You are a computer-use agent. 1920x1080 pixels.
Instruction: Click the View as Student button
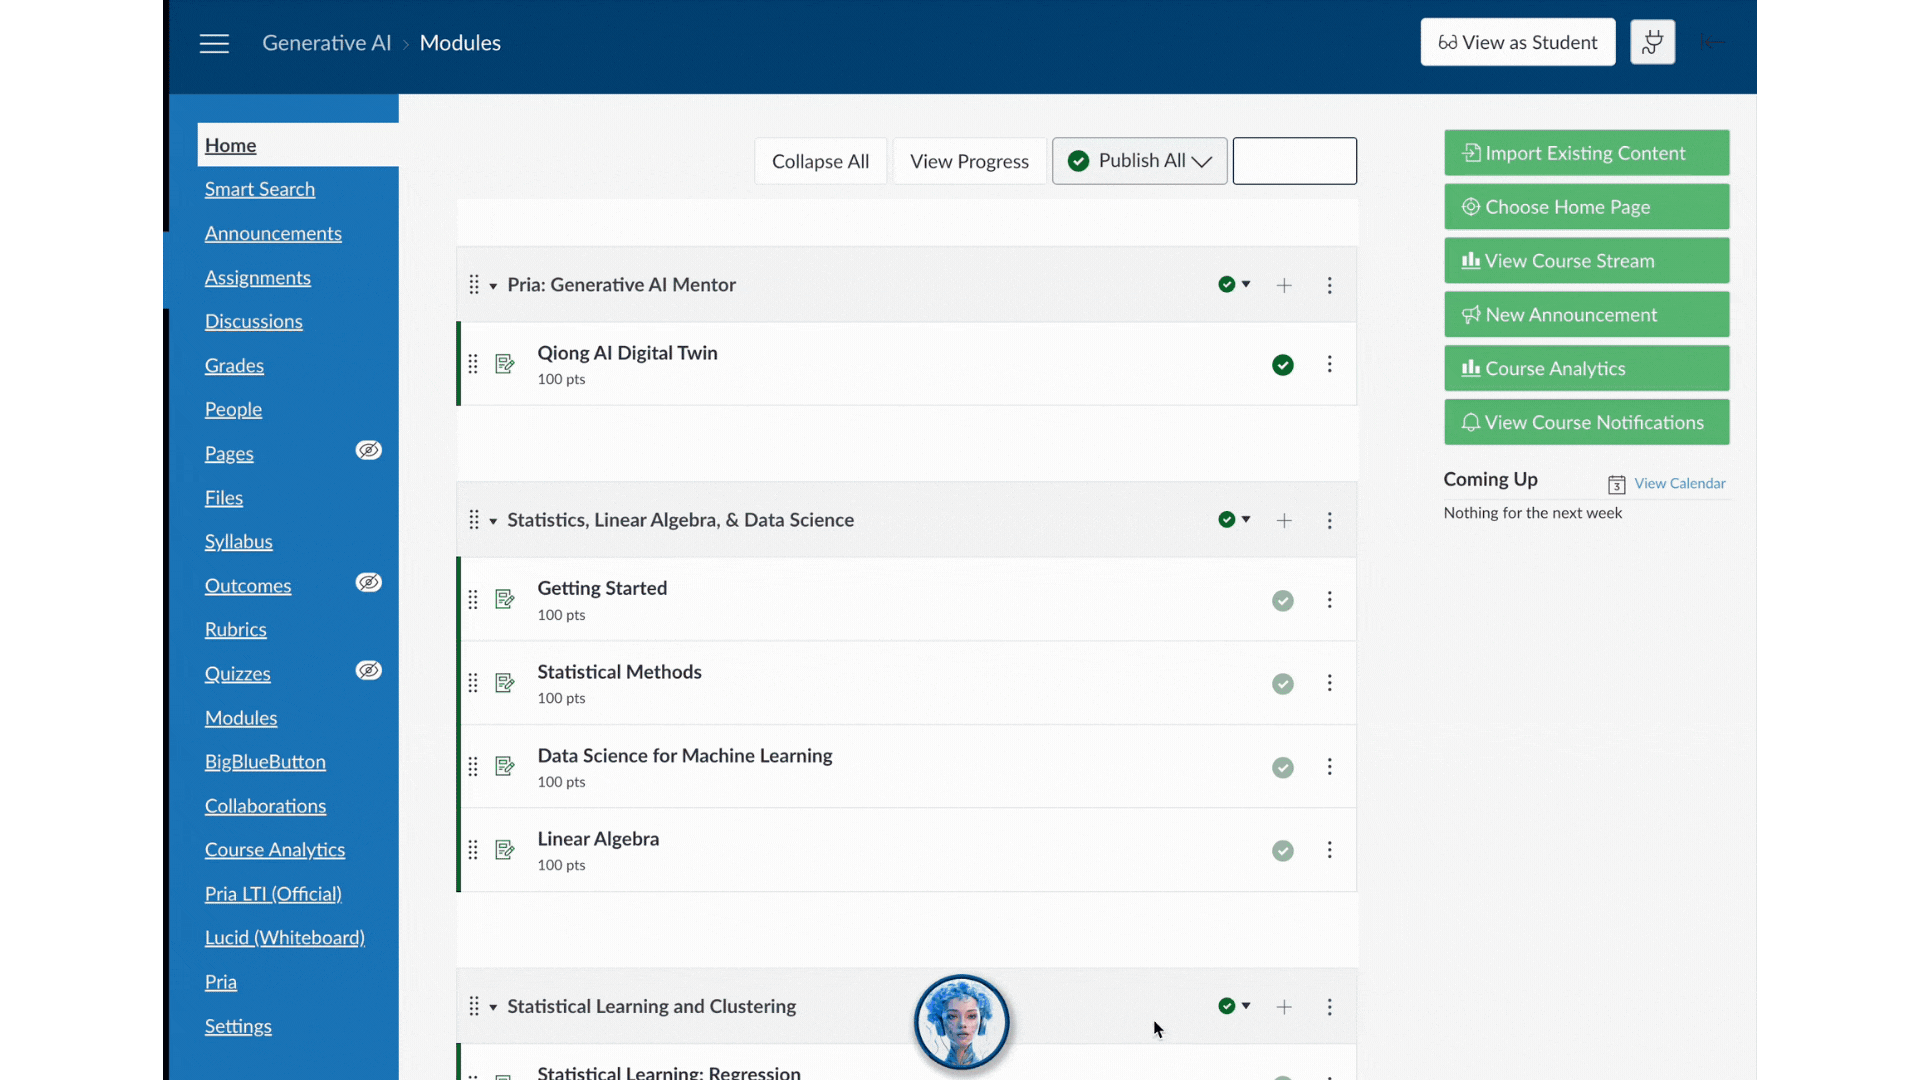(1517, 42)
